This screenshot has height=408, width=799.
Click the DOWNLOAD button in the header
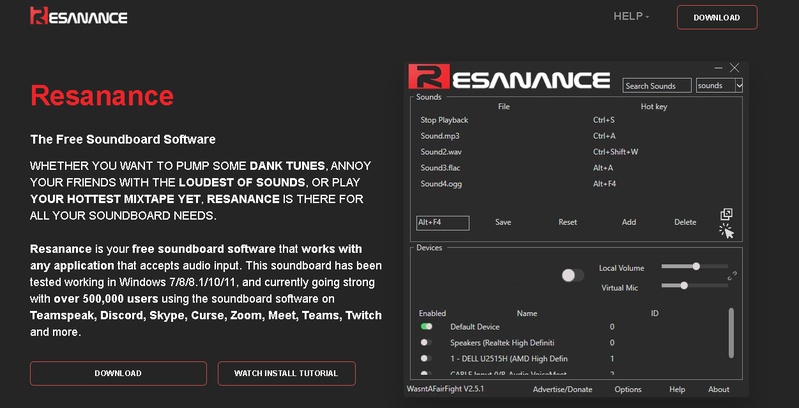click(x=716, y=17)
